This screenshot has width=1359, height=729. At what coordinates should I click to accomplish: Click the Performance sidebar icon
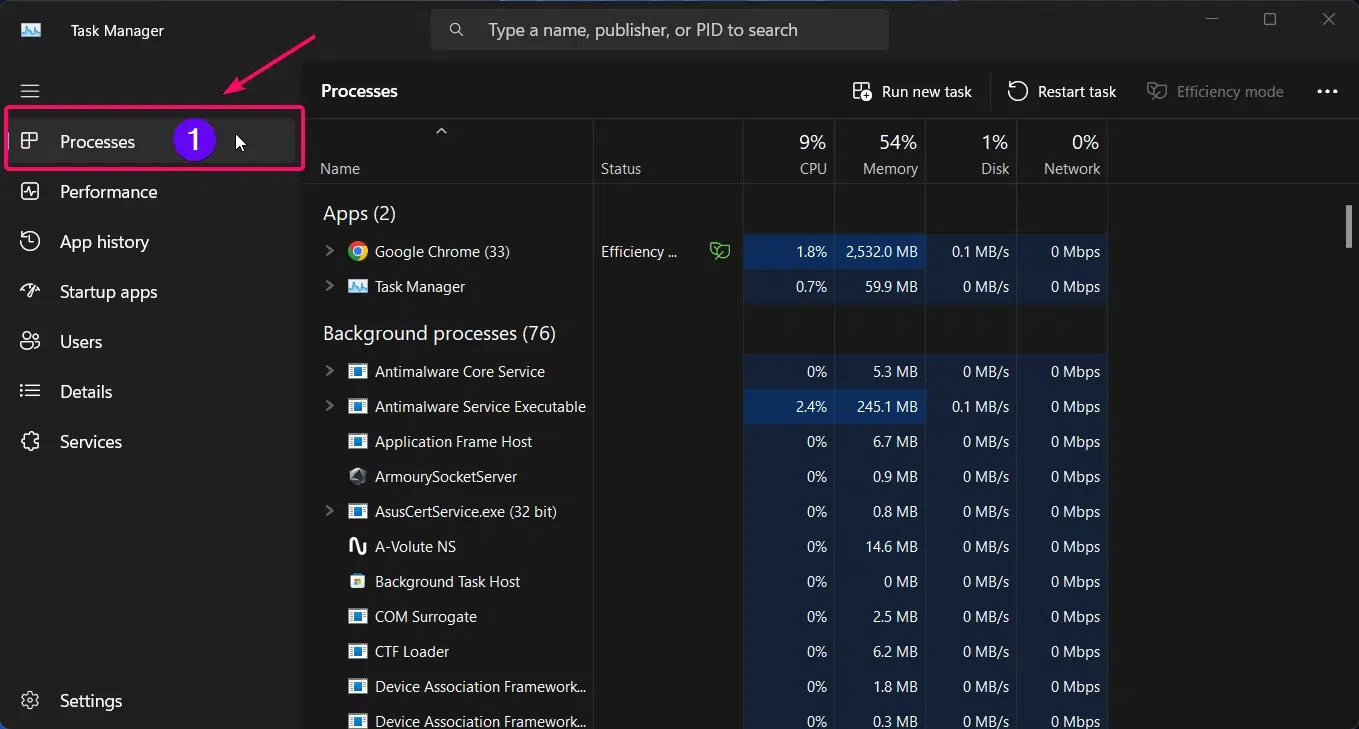30,191
